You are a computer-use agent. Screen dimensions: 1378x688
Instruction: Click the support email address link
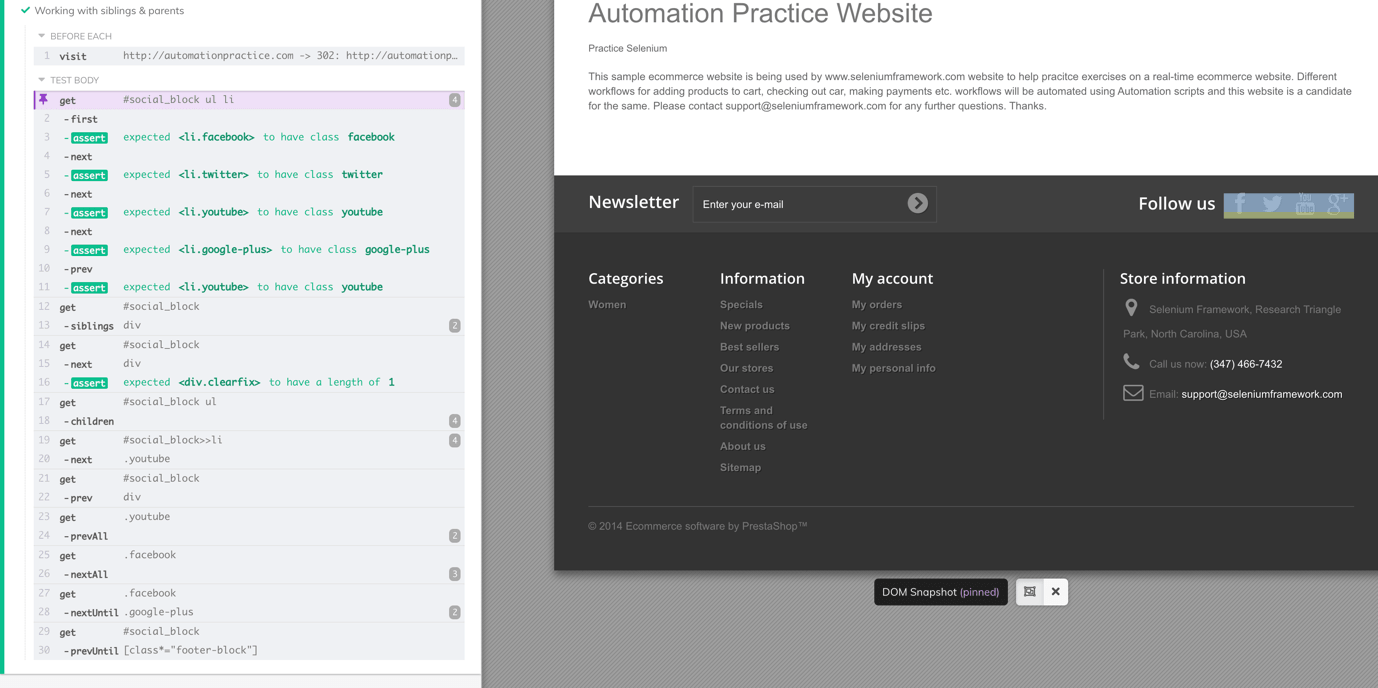click(1261, 394)
